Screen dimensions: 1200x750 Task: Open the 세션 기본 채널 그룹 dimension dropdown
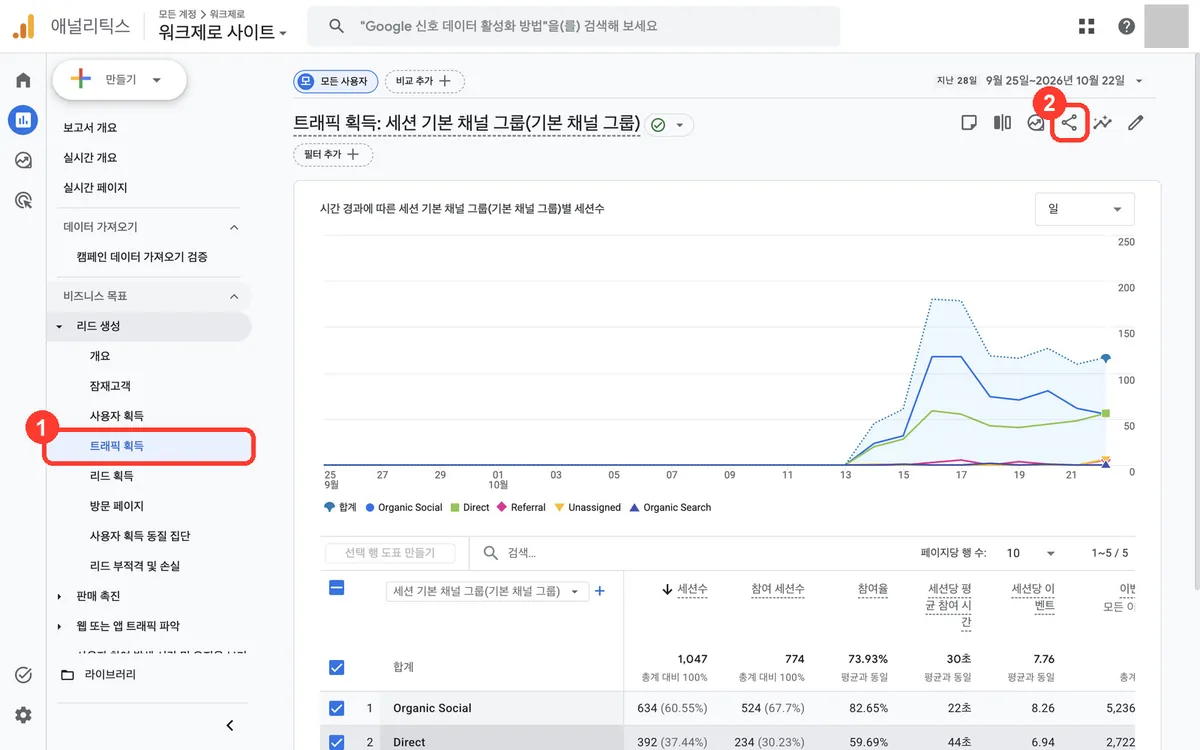[x=487, y=591]
